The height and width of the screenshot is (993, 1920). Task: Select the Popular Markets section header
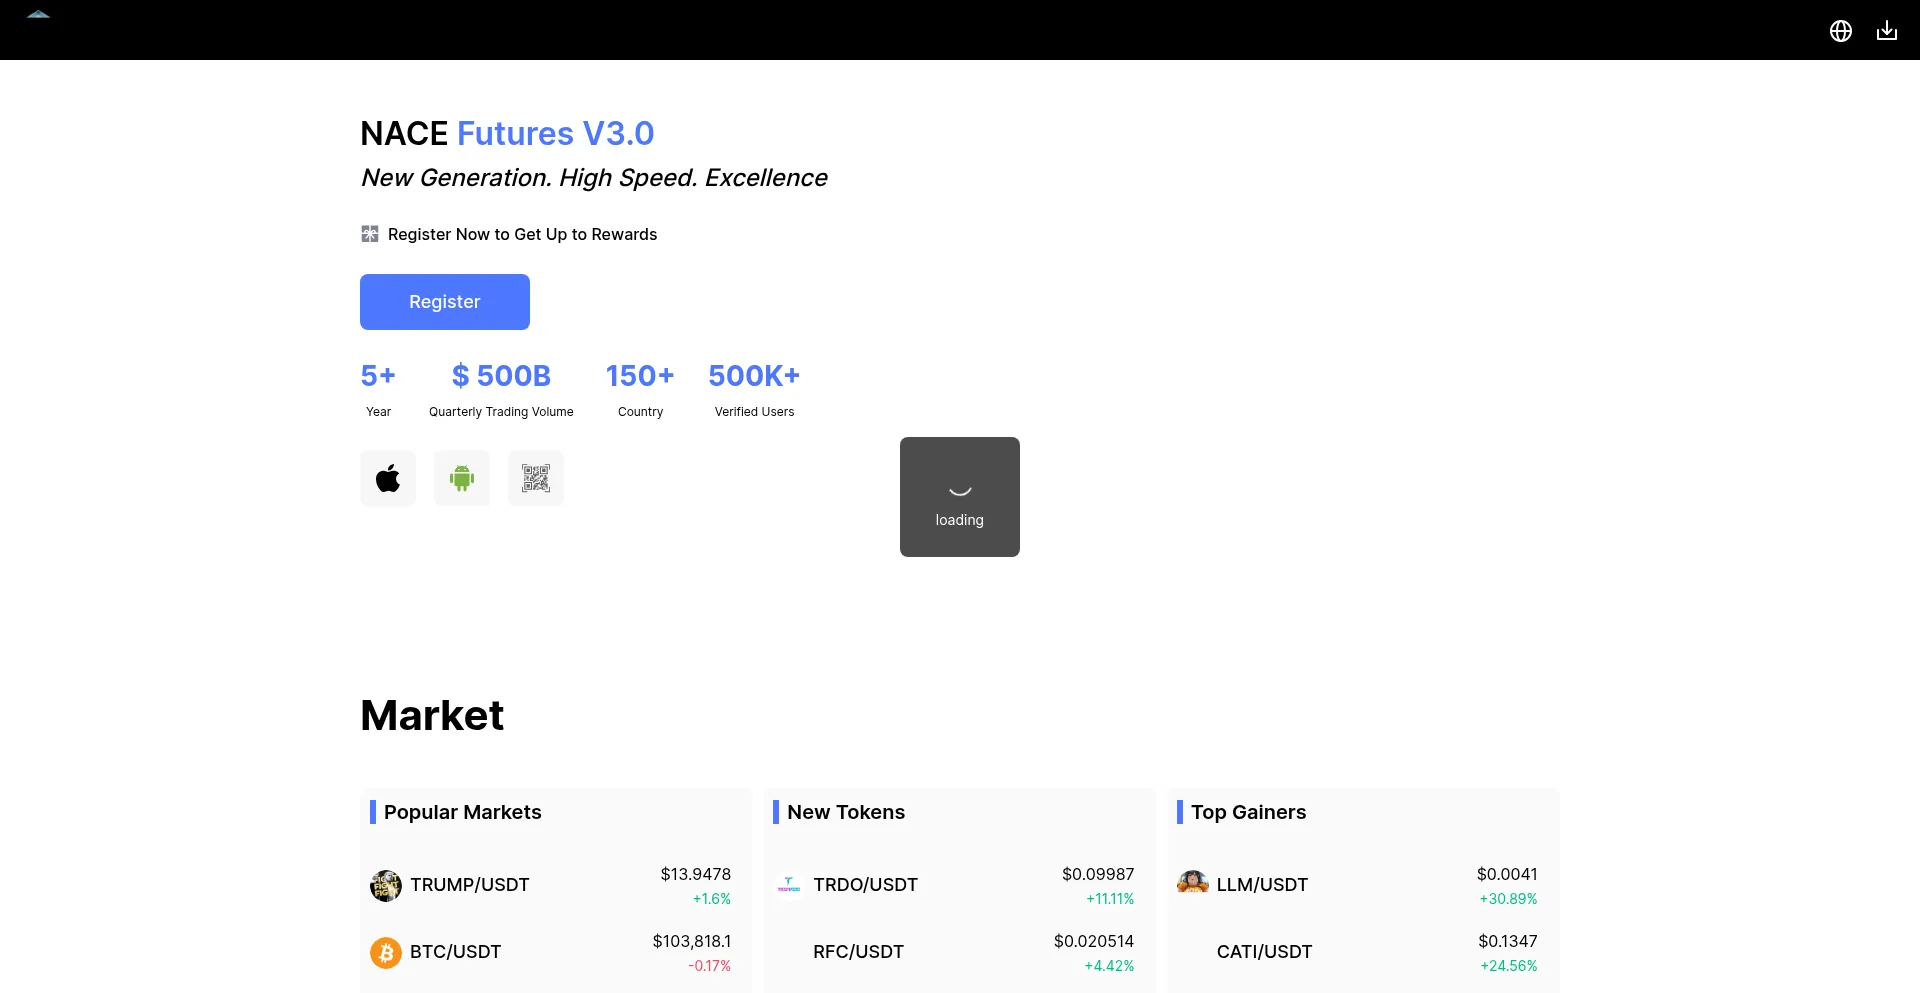click(x=462, y=812)
